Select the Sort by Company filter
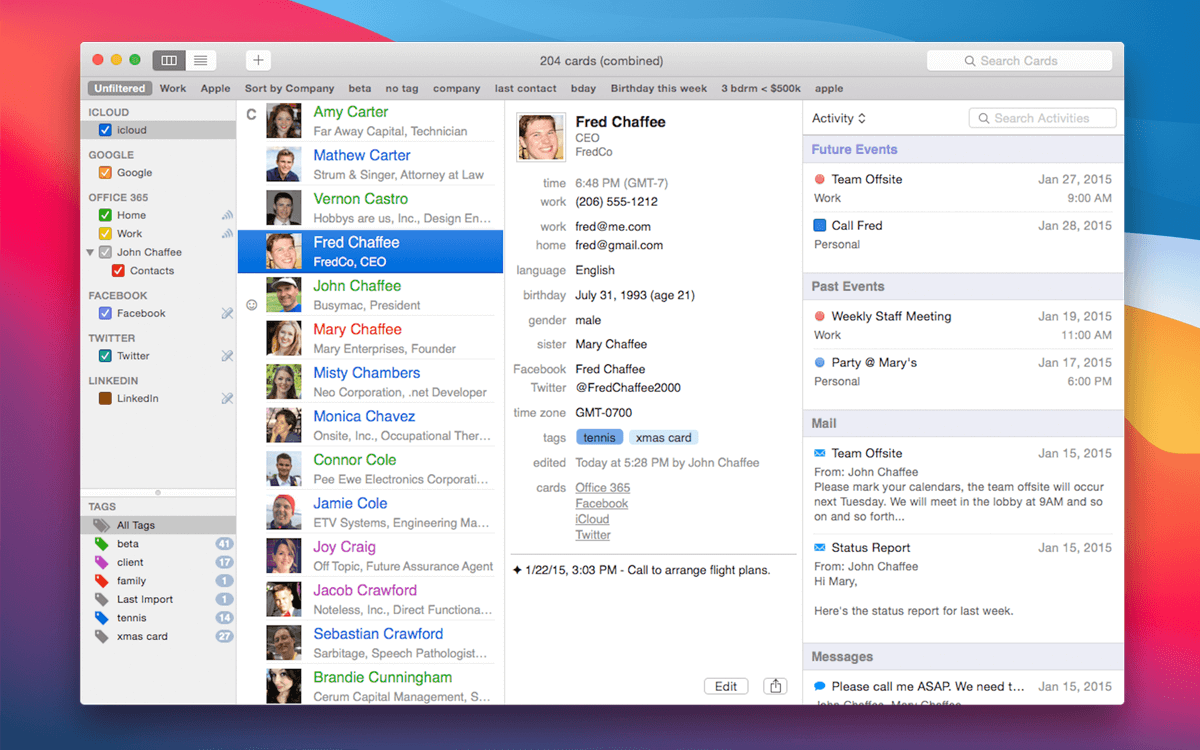This screenshot has height=750, width=1200. pyautogui.click(x=289, y=88)
